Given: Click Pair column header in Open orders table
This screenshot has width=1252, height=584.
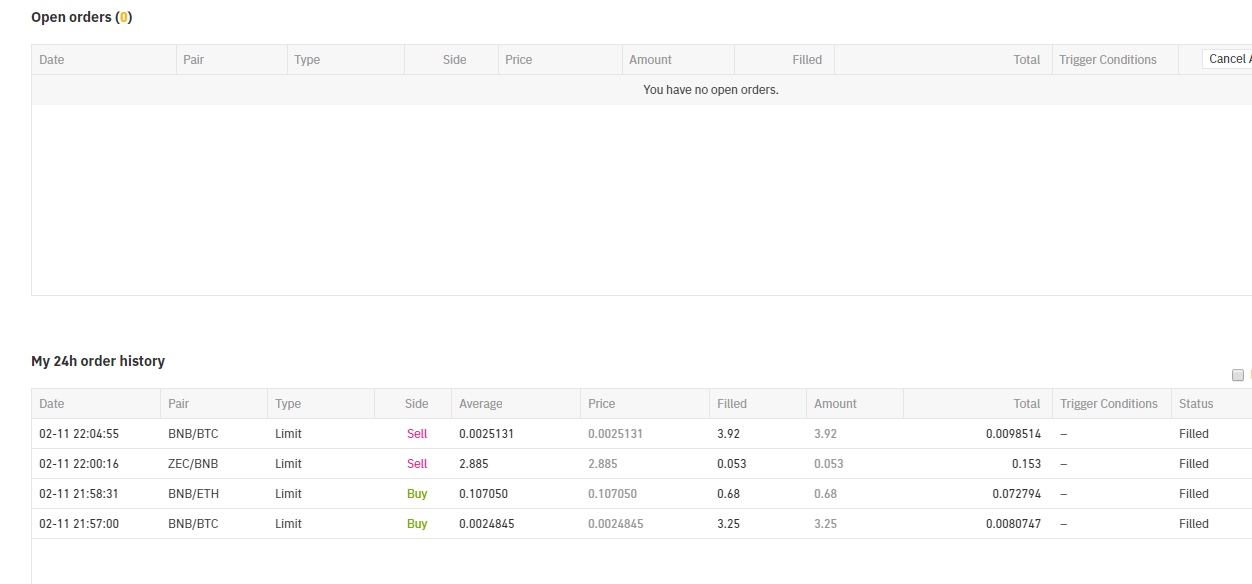Looking at the screenshot, I should [x=193, y=60].
